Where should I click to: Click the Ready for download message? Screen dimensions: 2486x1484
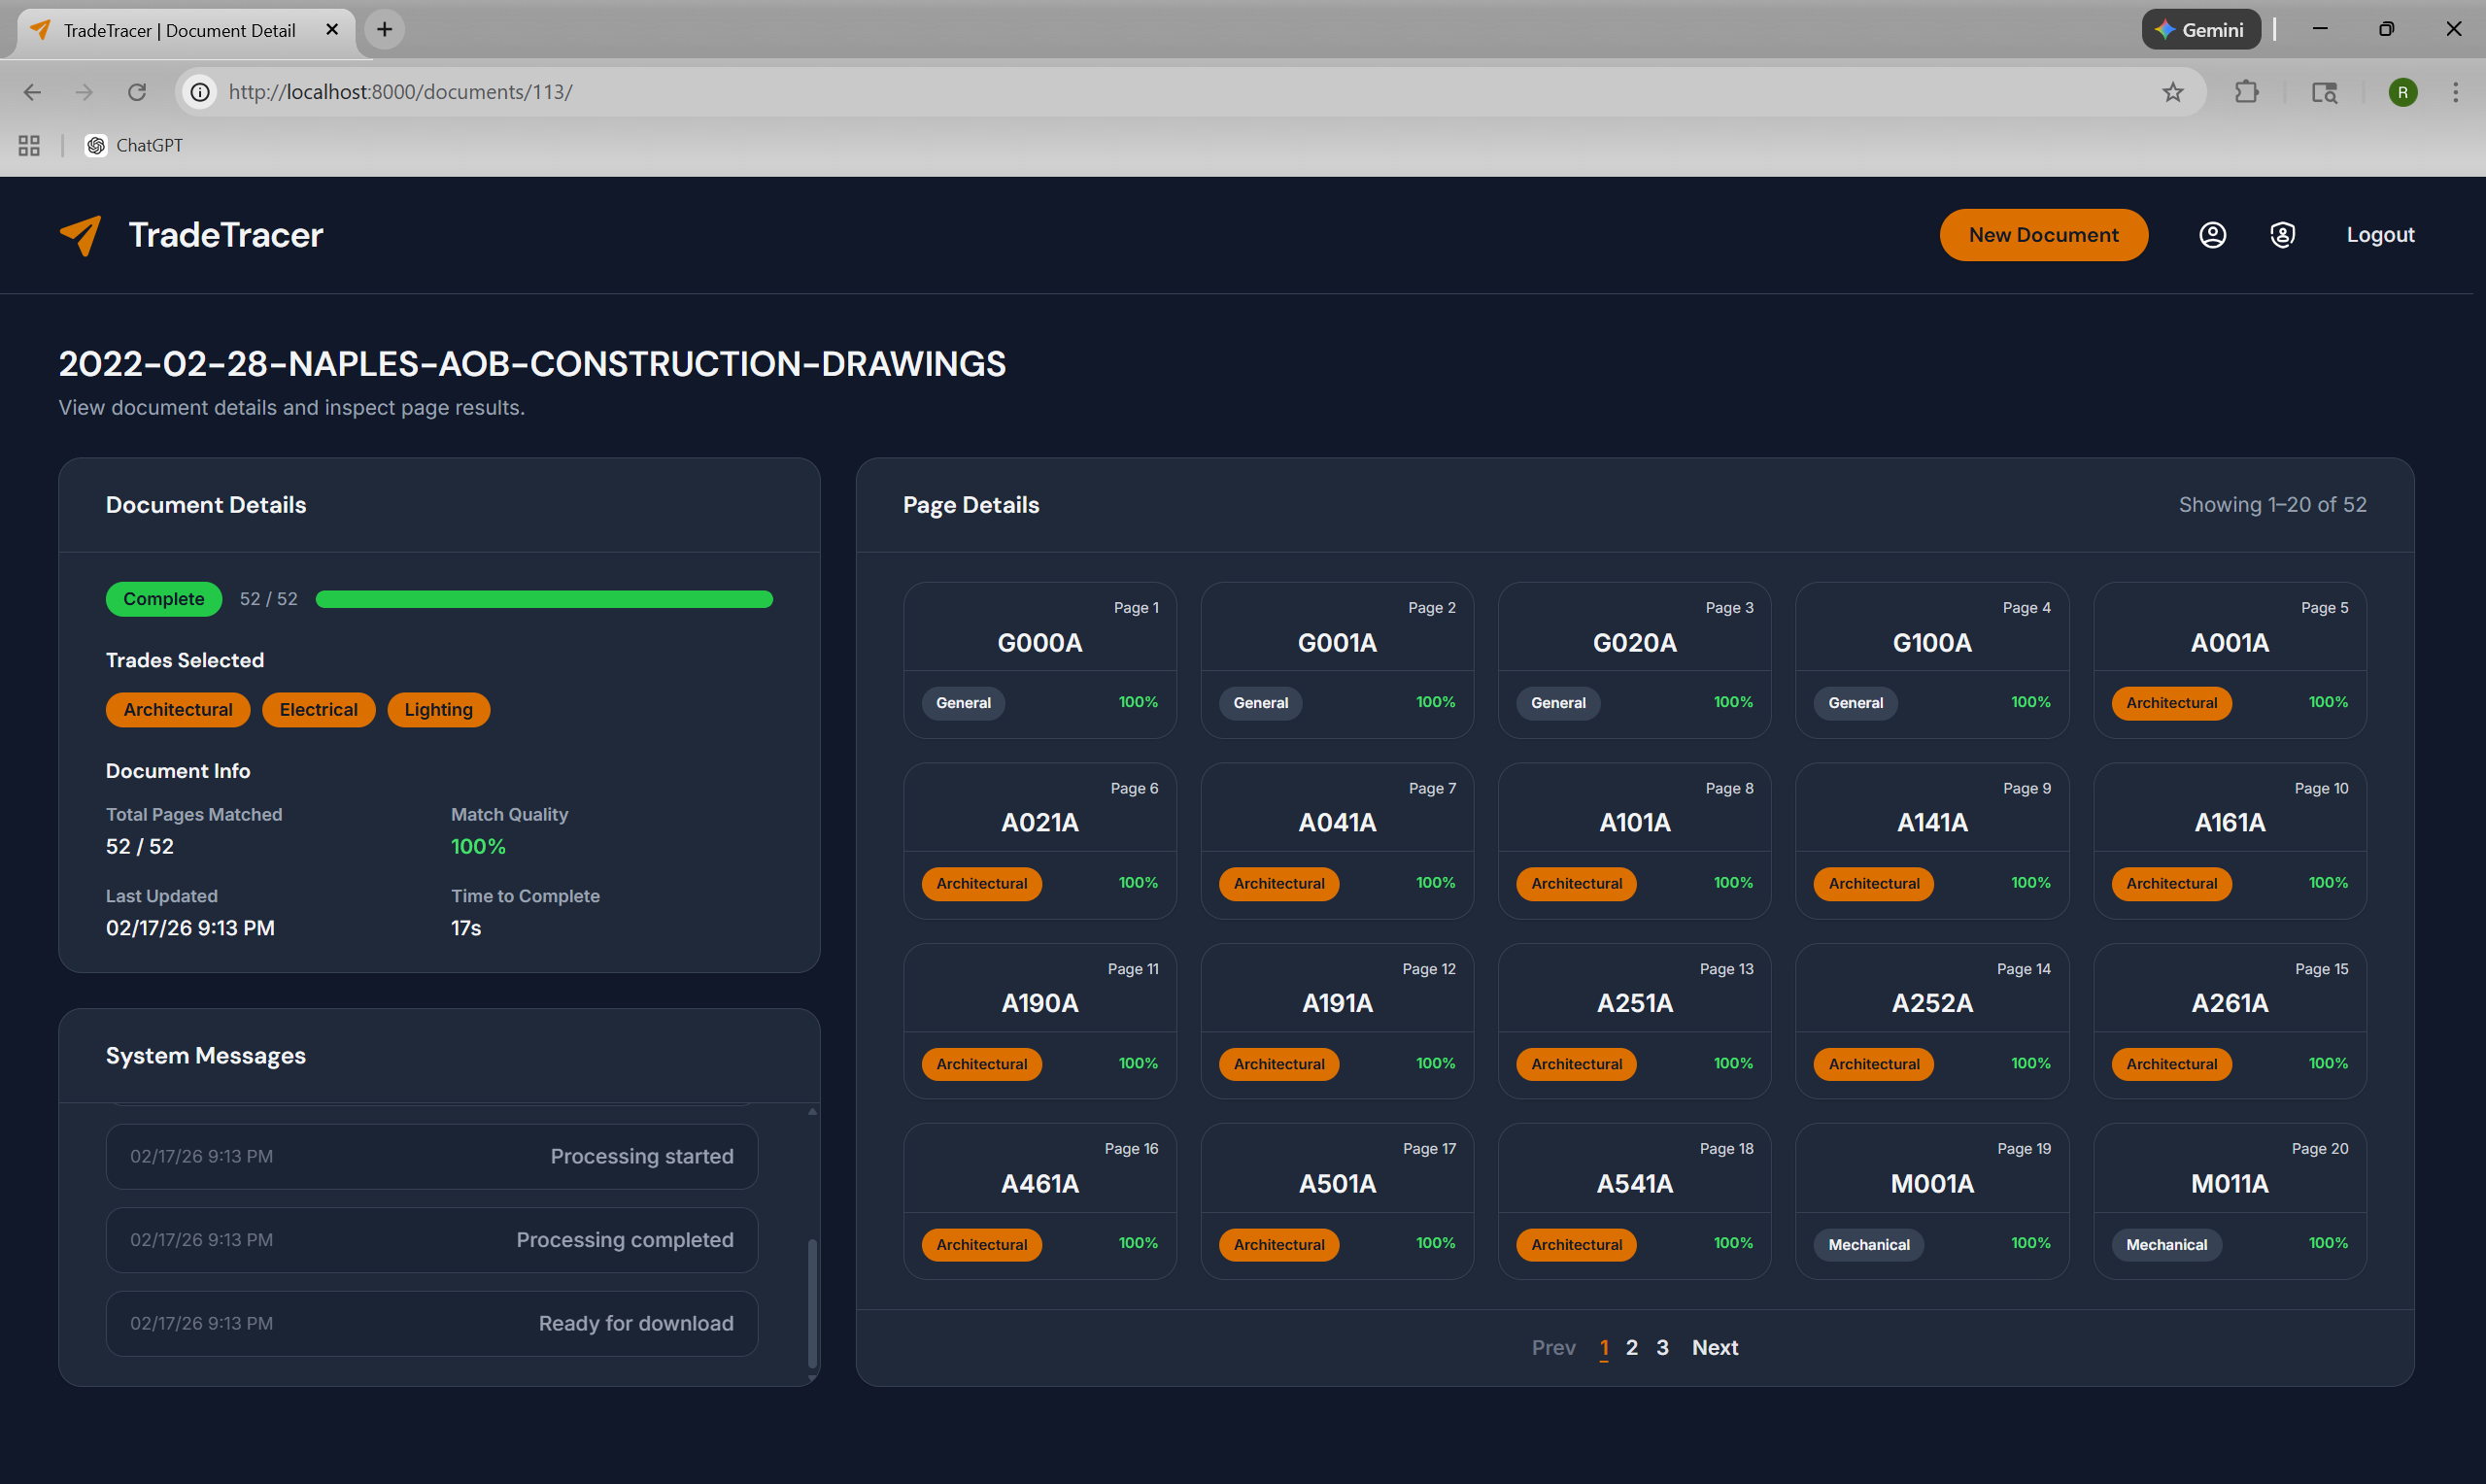pos(432,1324)
